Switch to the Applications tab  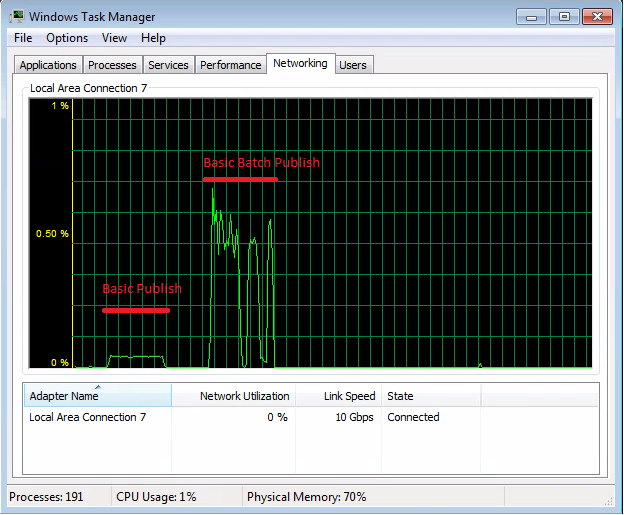[x=48, y=65]
